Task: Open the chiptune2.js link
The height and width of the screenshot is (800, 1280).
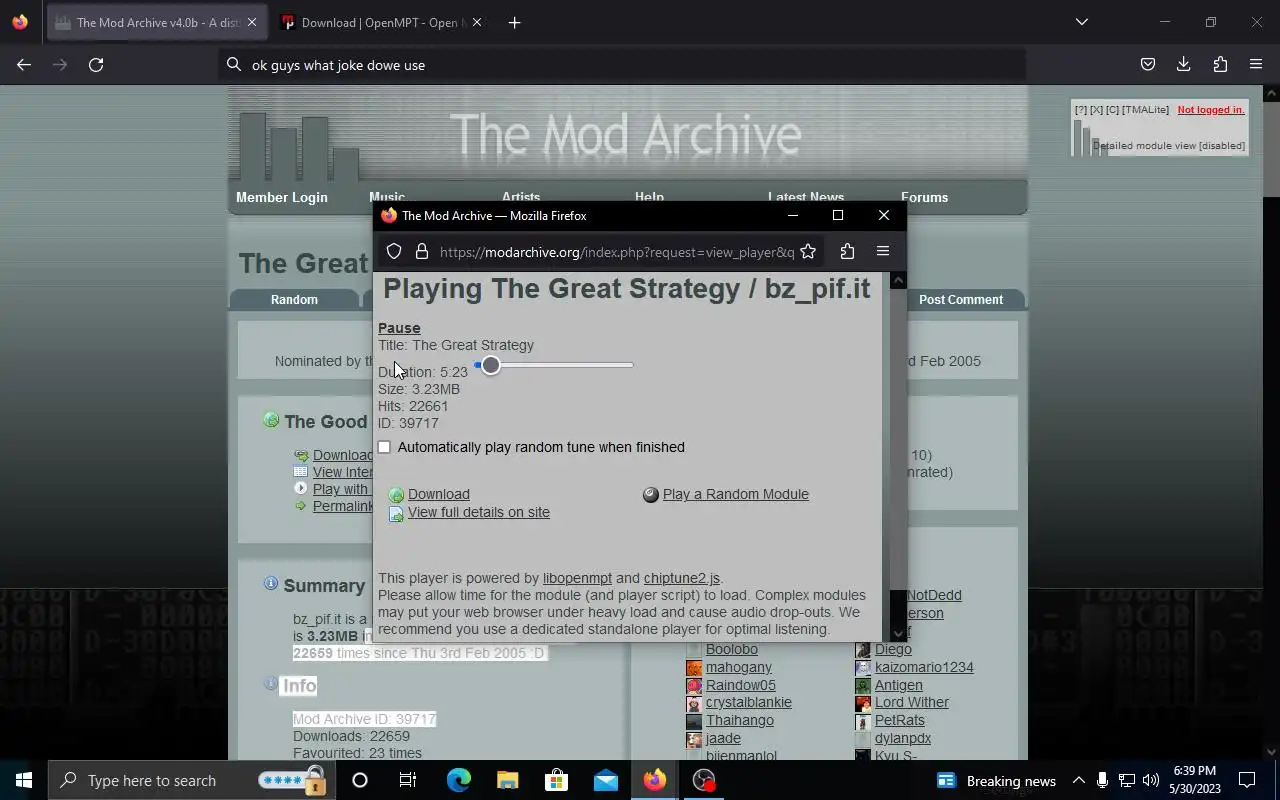Action: click(x=682, y=578)
